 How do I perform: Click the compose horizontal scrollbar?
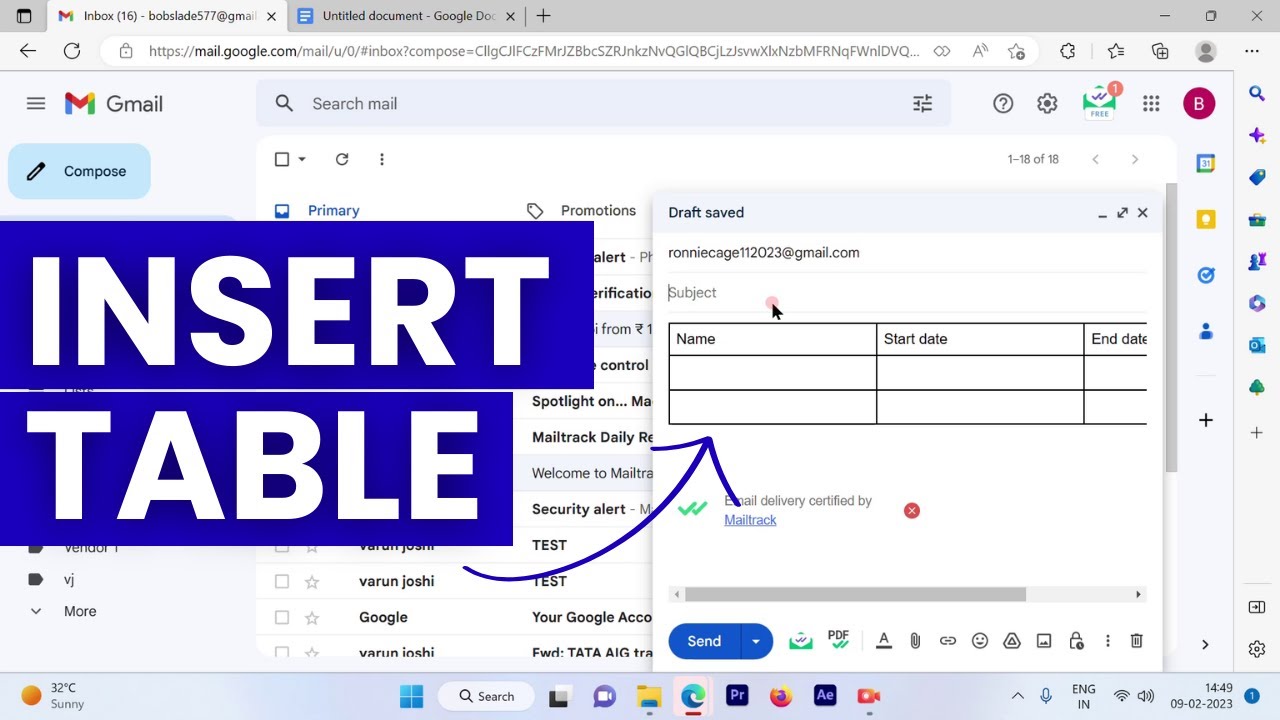(x=855, y=594)
